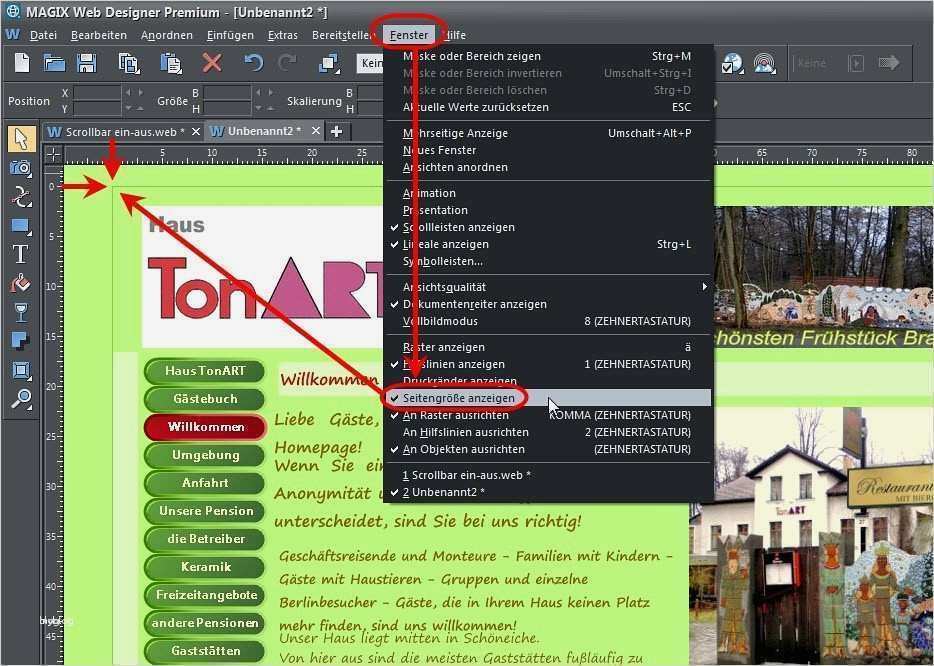Open the Bearbeiten menu

(x=98, y=35)
